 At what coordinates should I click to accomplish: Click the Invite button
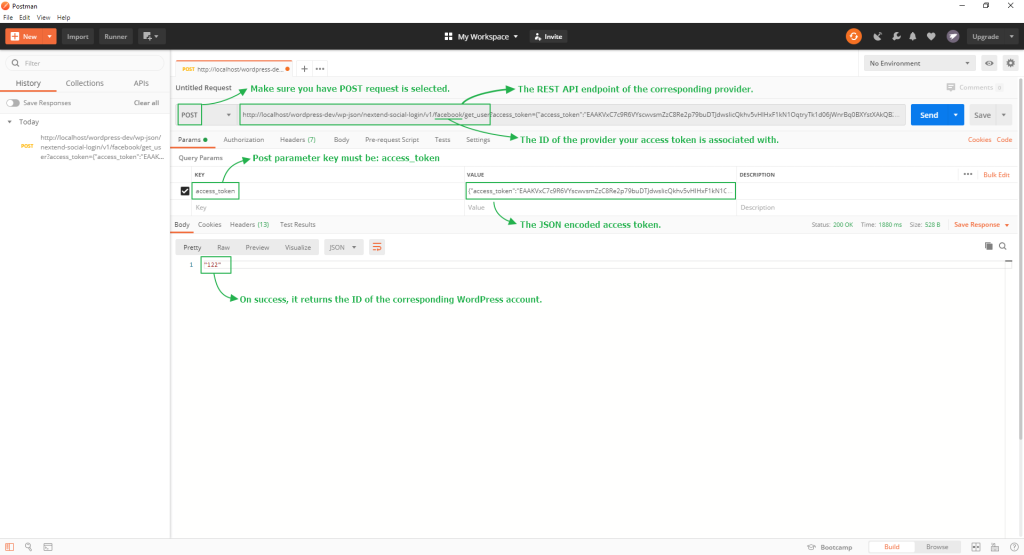tap(549, 37)
